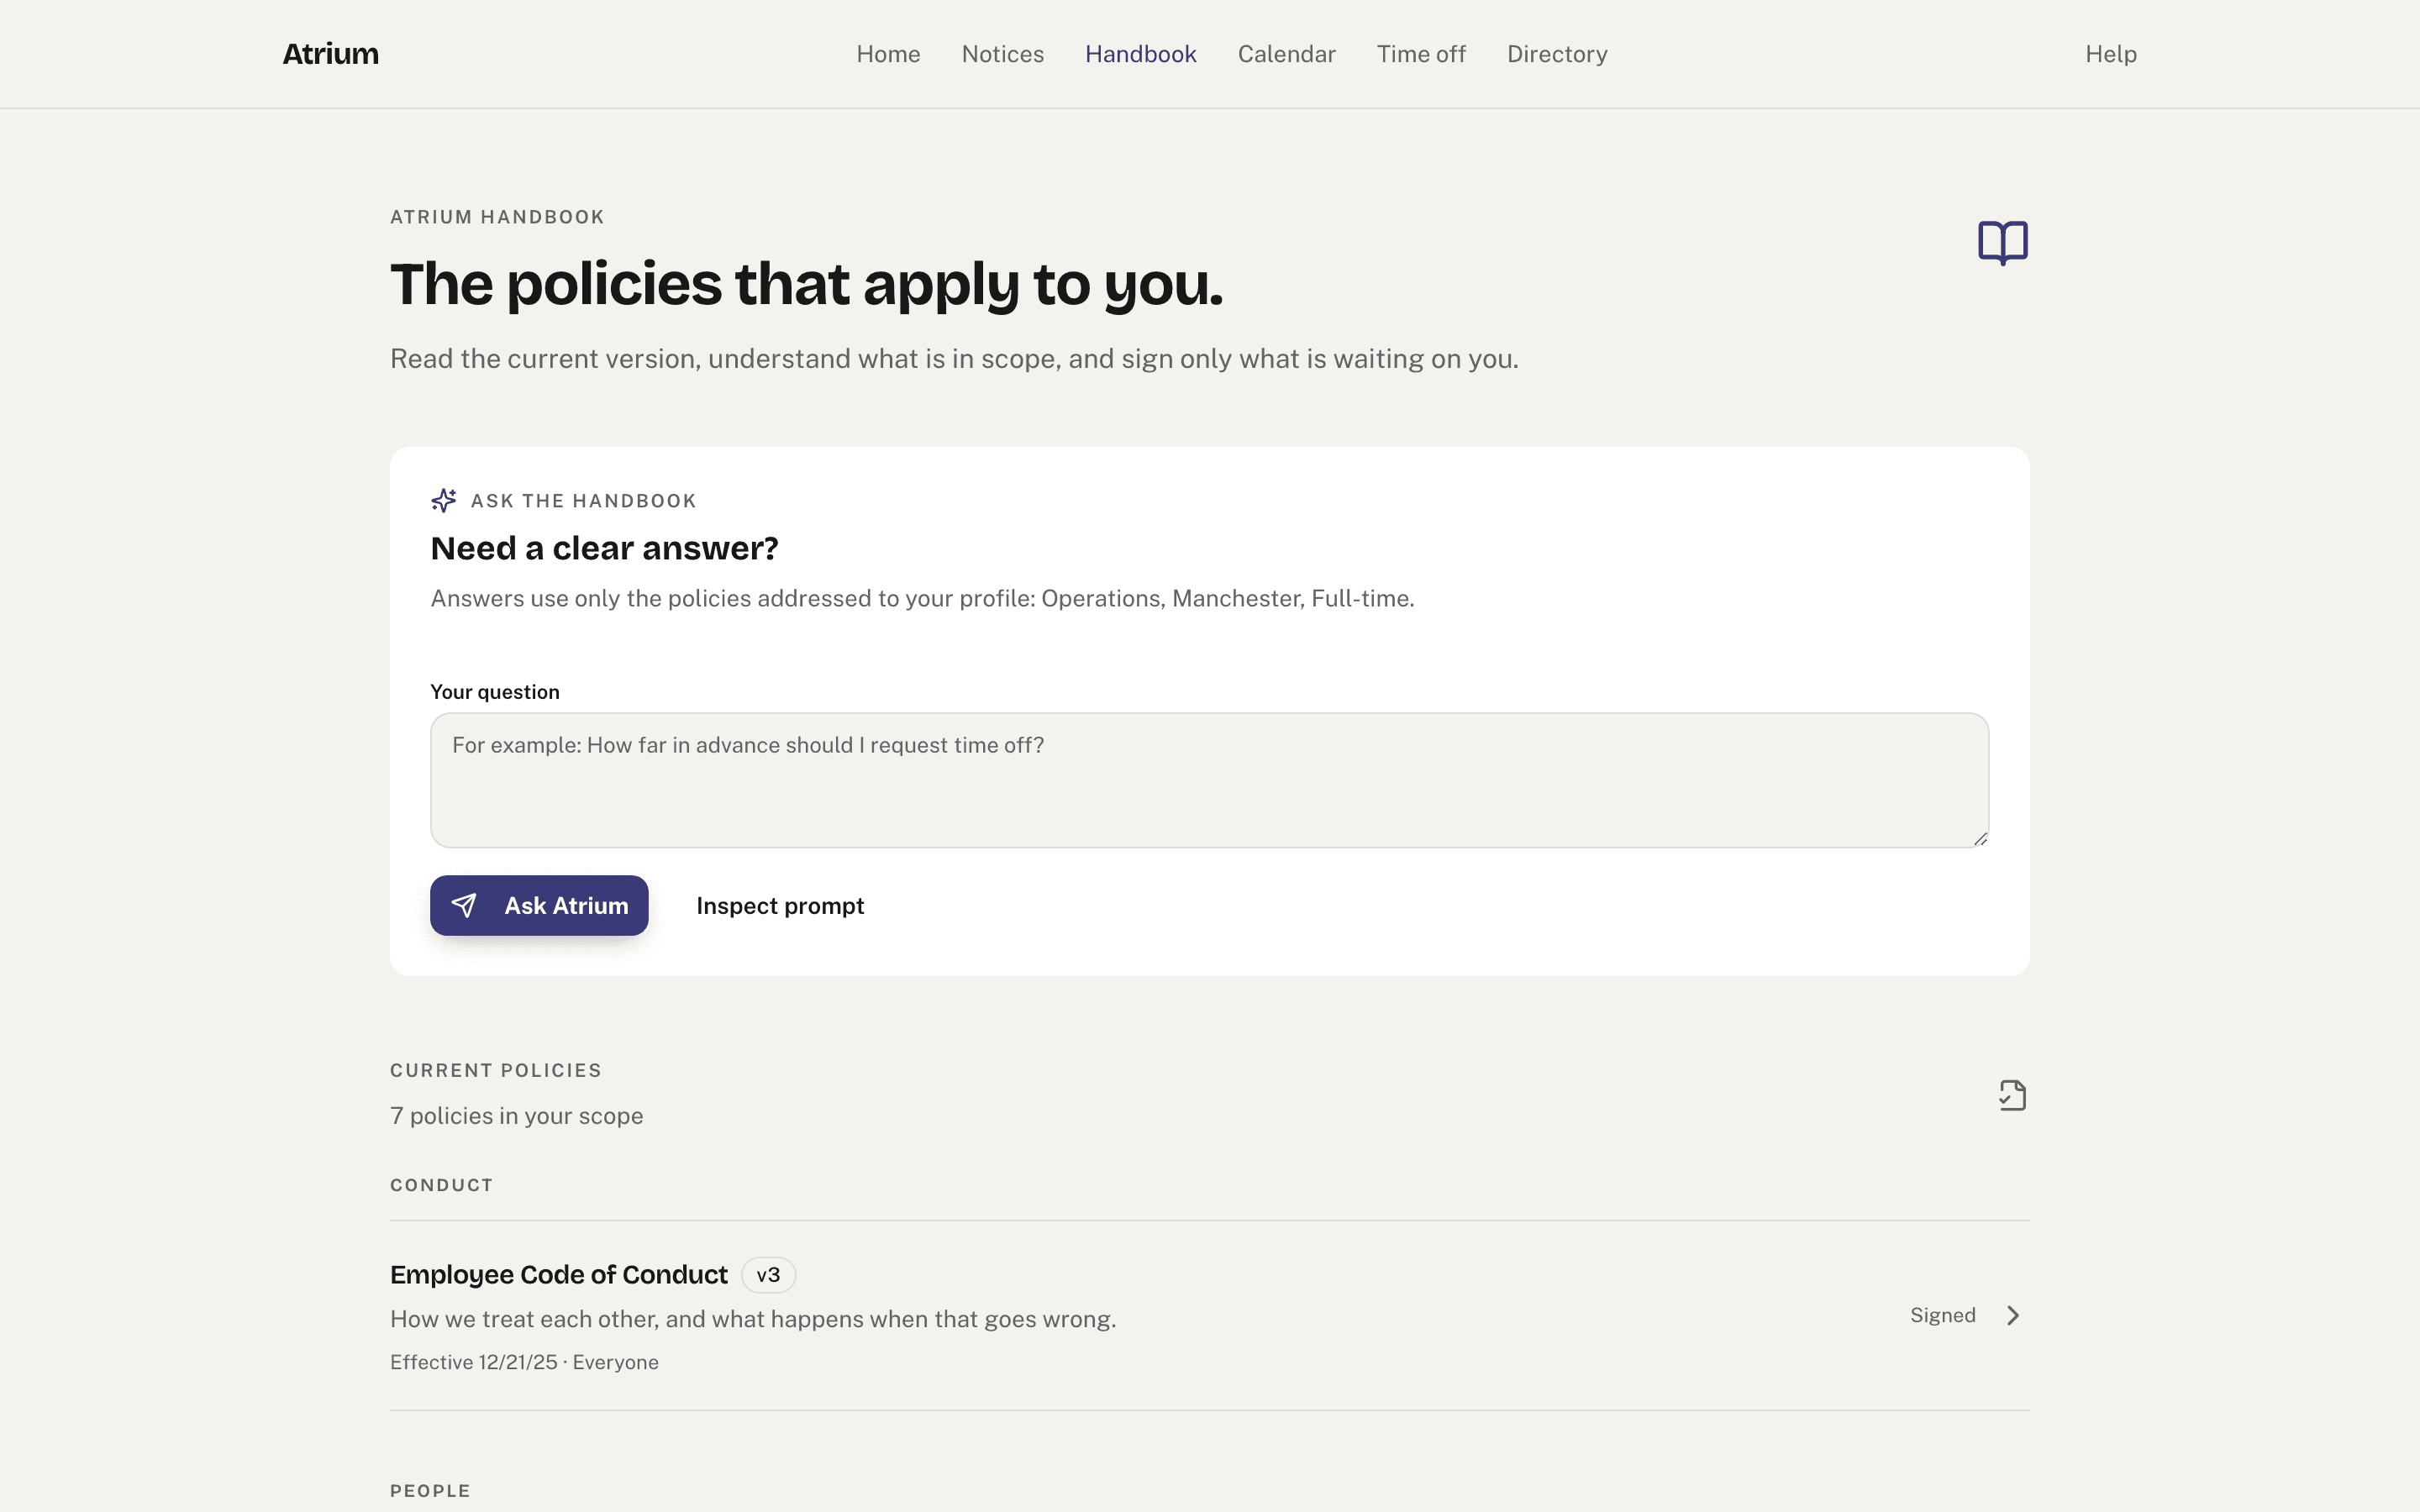Screen dimensions: 2420x1512
Task: Click the 'Need a clear answer?' heading
Action: coord(604,548)
